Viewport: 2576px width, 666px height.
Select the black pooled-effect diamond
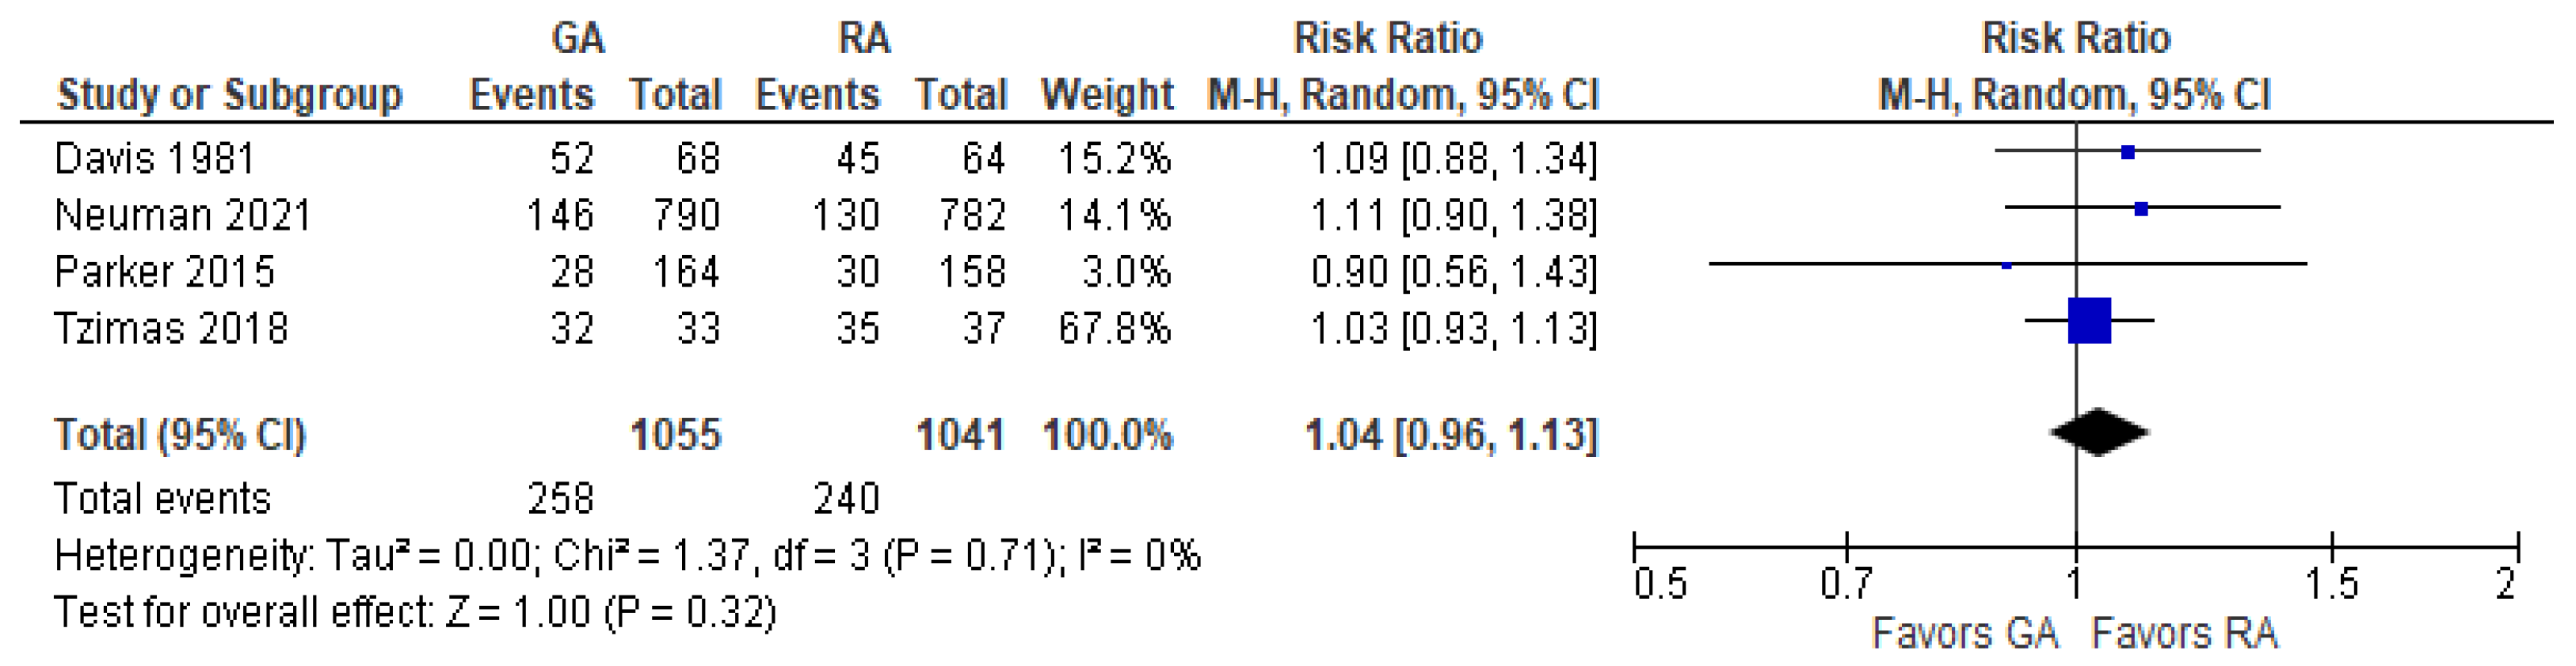[x=2098, y=433]
